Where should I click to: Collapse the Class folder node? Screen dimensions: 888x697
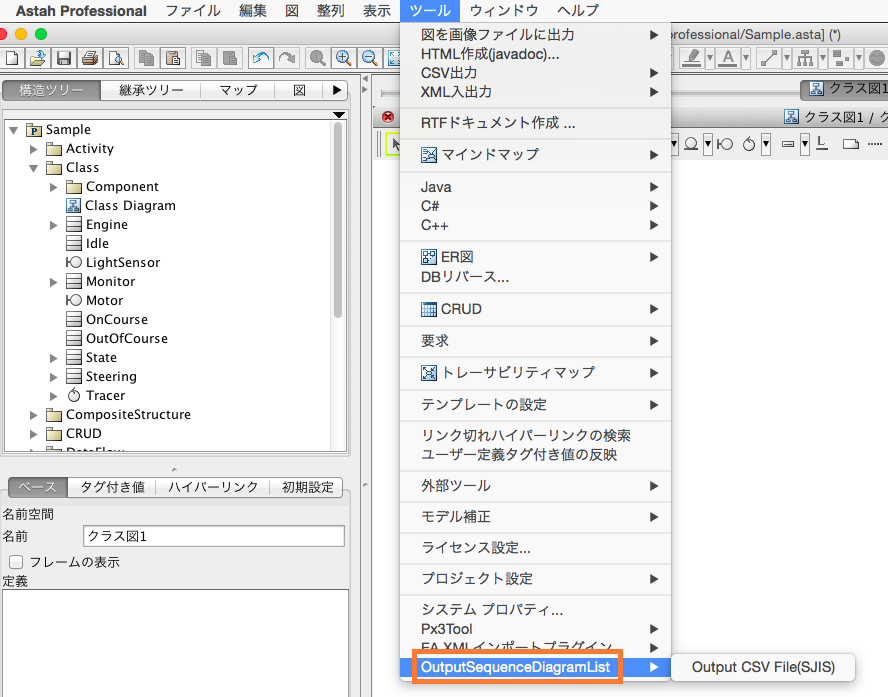33,168
